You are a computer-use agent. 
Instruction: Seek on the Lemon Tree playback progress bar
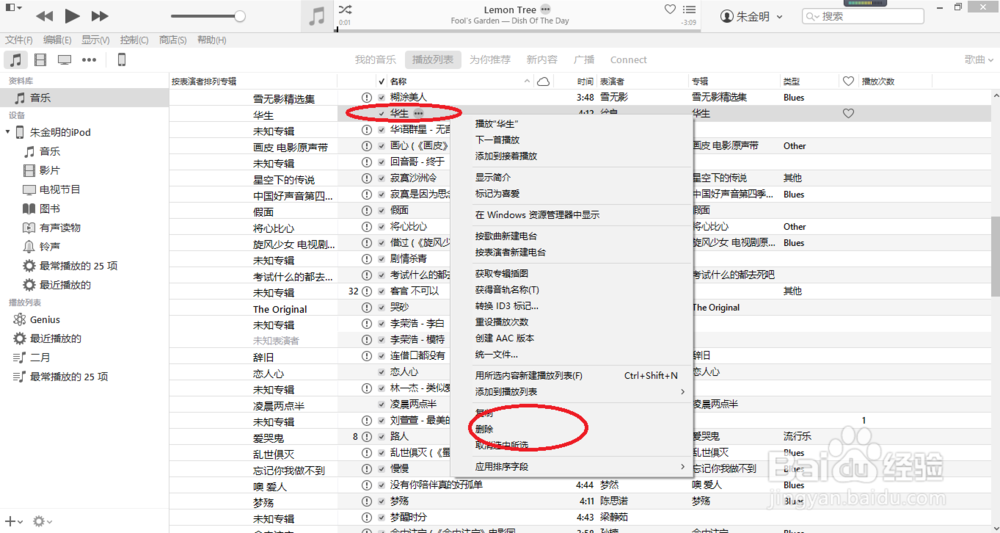click(517, 30)
